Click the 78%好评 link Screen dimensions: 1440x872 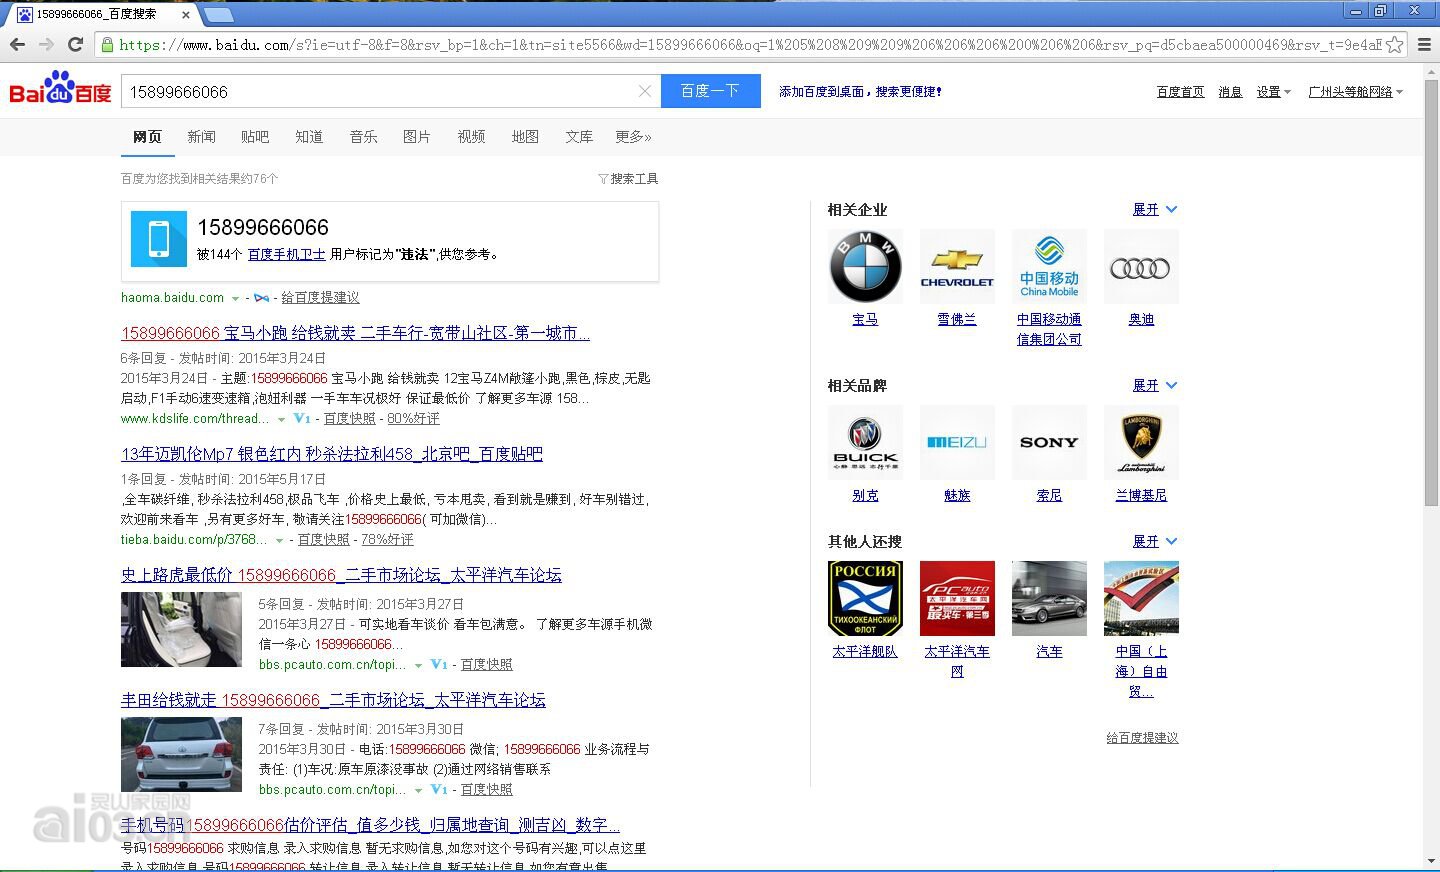pos(387,540)
